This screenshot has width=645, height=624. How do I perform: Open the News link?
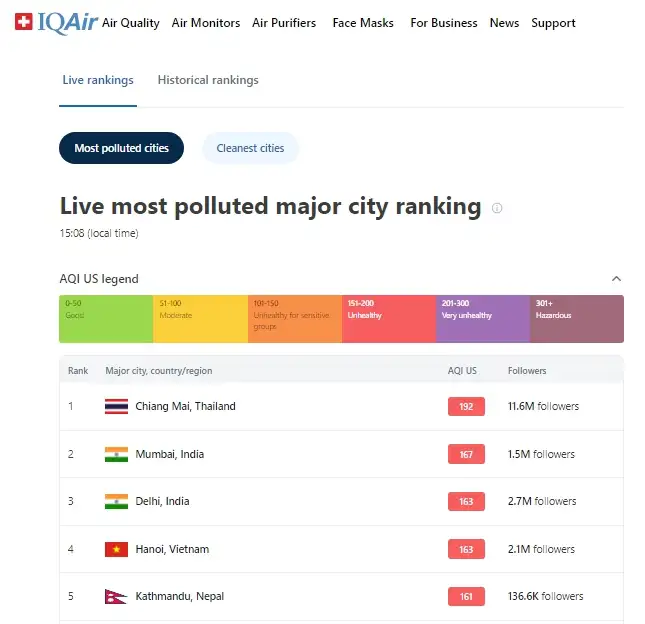[x=504, y=23]
